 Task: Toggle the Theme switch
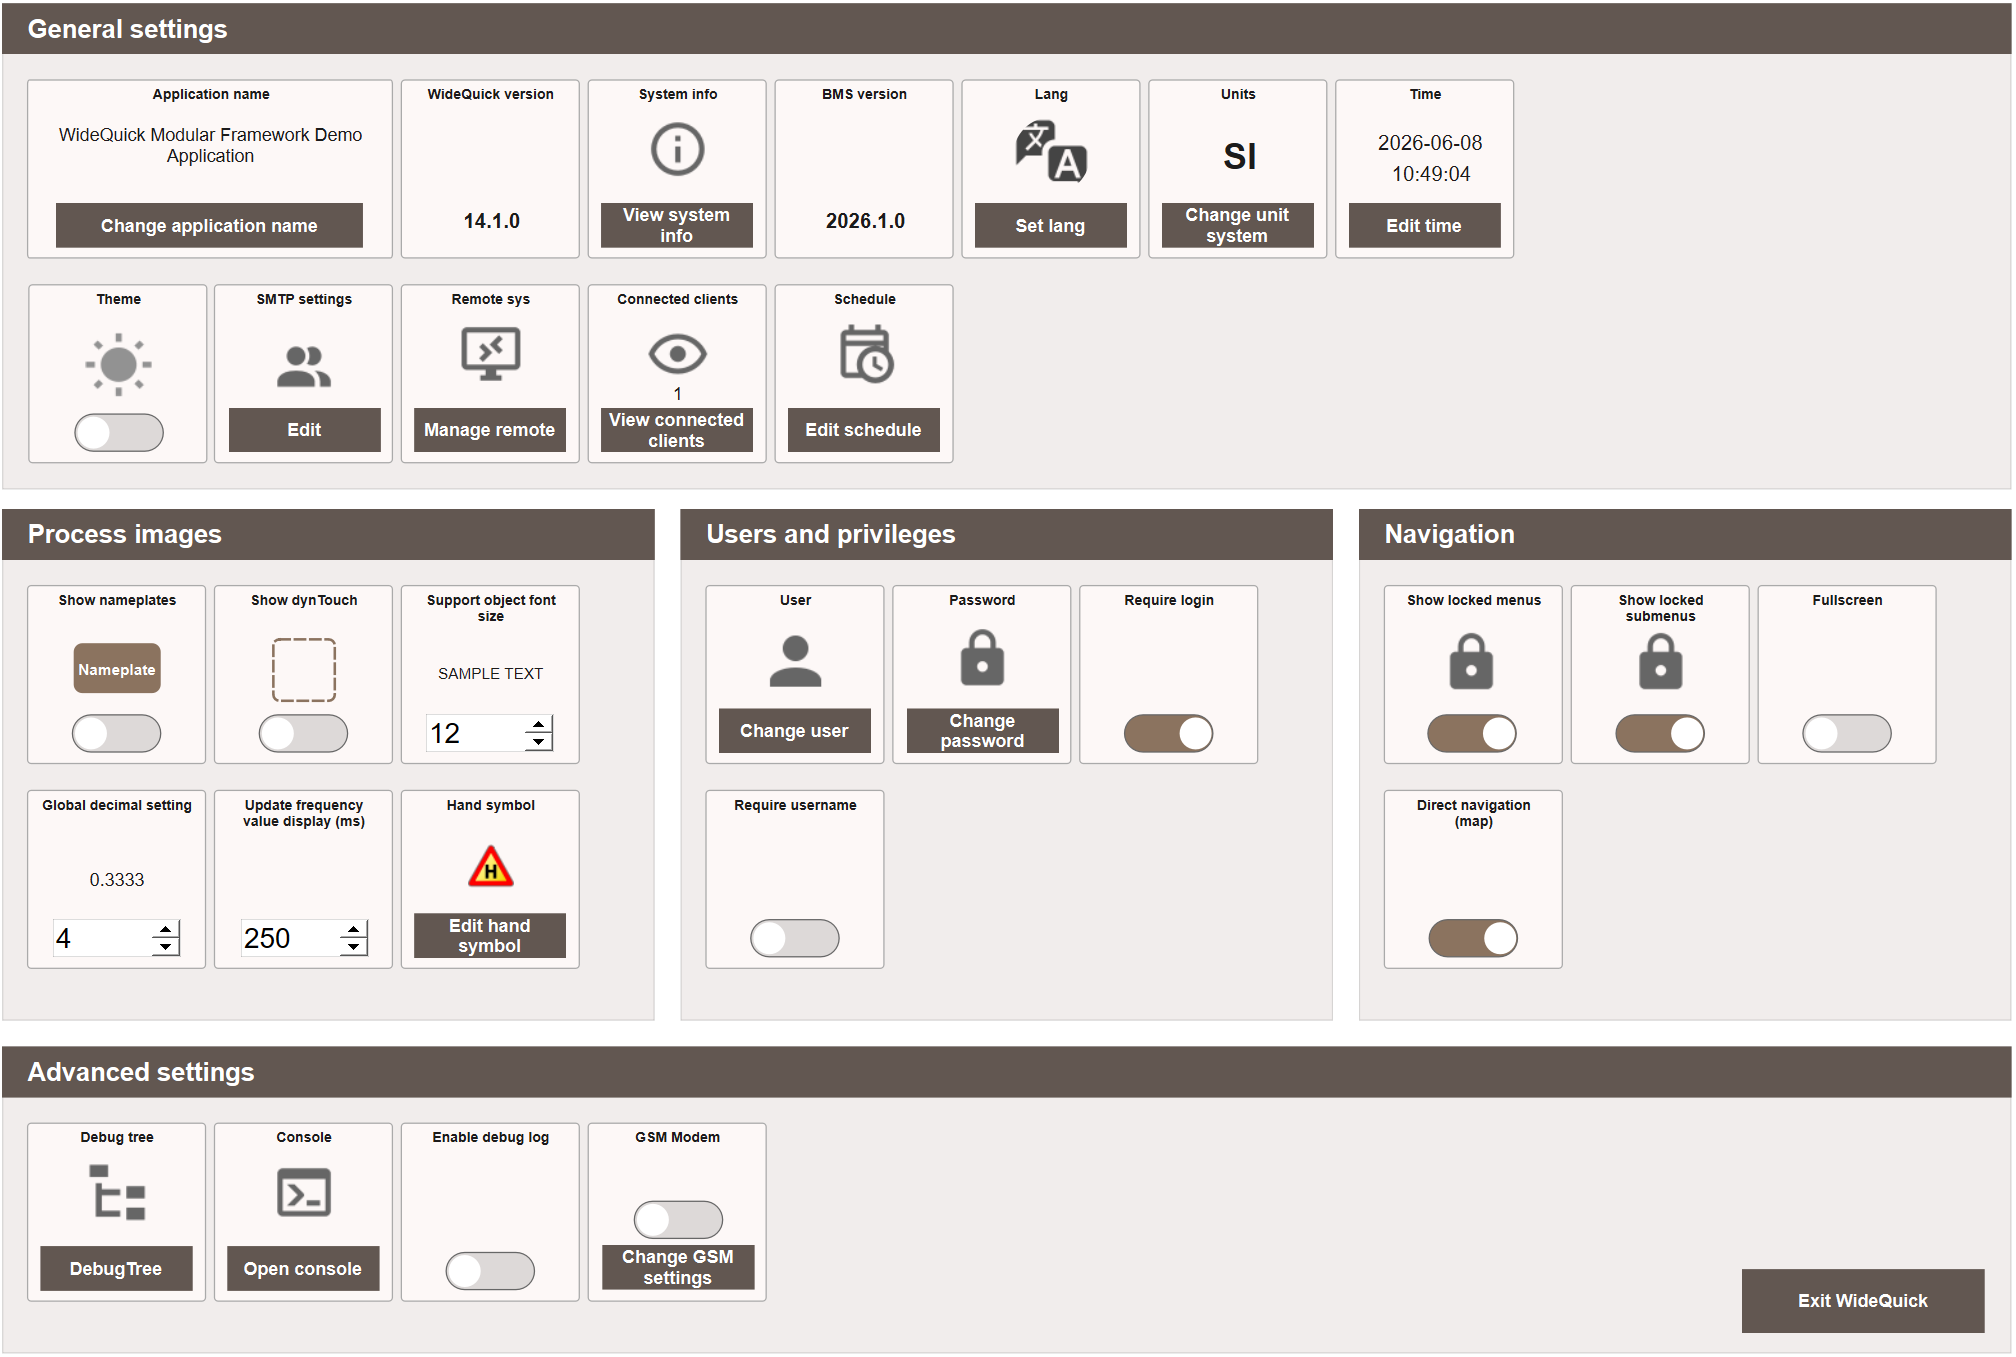119,432
